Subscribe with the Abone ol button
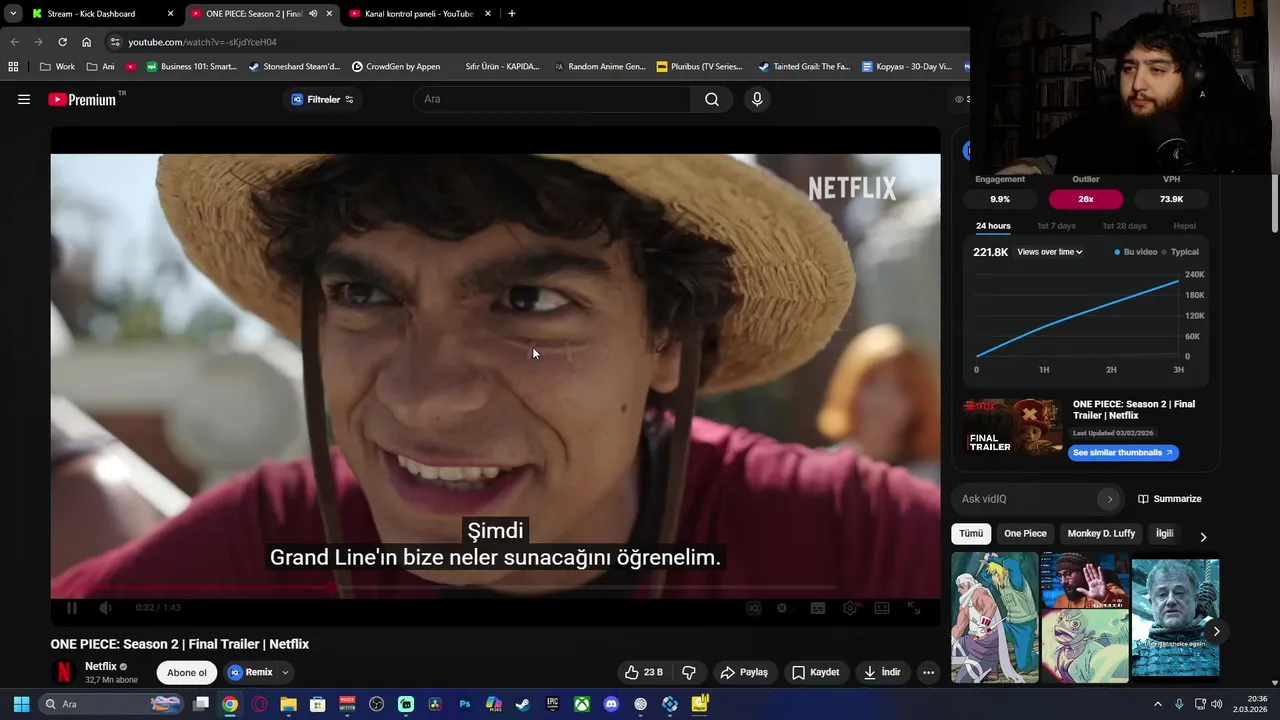This screenshot has width=1280, height=720. click(x=187, y=672)
